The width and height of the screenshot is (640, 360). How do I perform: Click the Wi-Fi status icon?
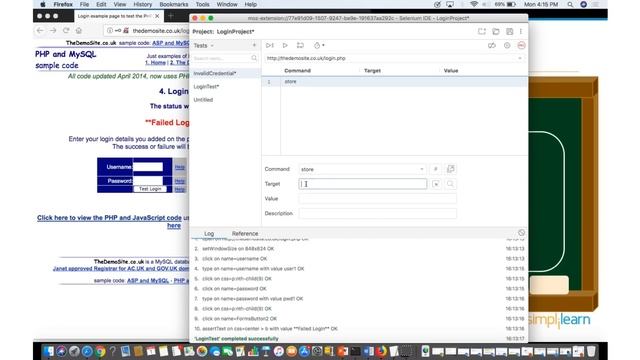click(473, 4)
